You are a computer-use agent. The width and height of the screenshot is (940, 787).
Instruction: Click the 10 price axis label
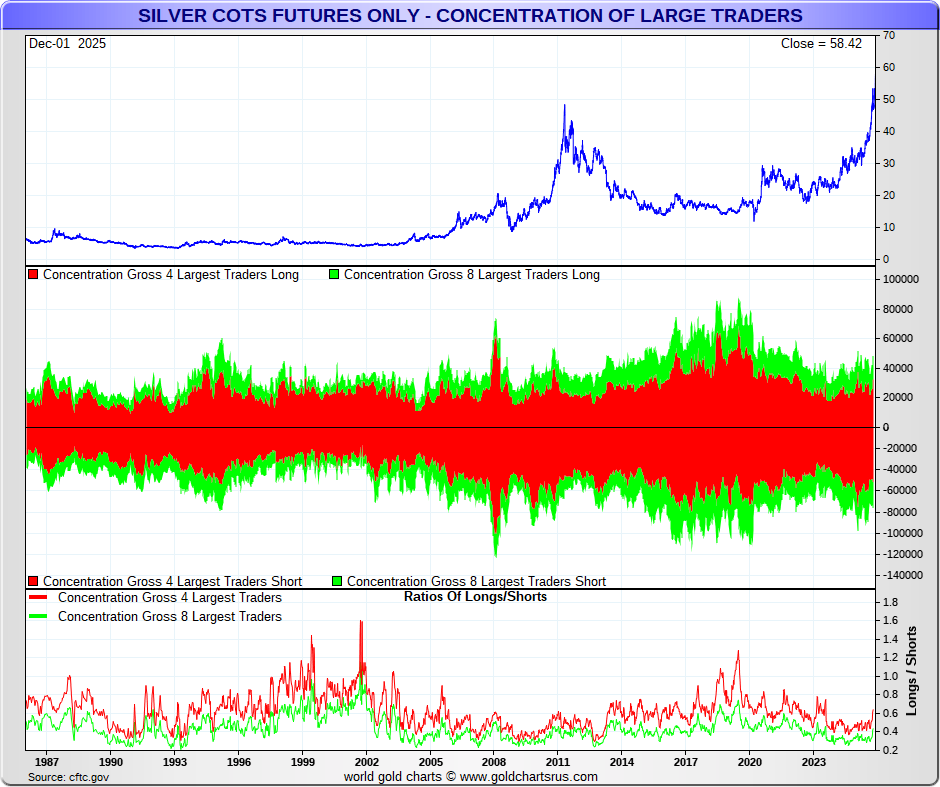(x=889, y=228)
